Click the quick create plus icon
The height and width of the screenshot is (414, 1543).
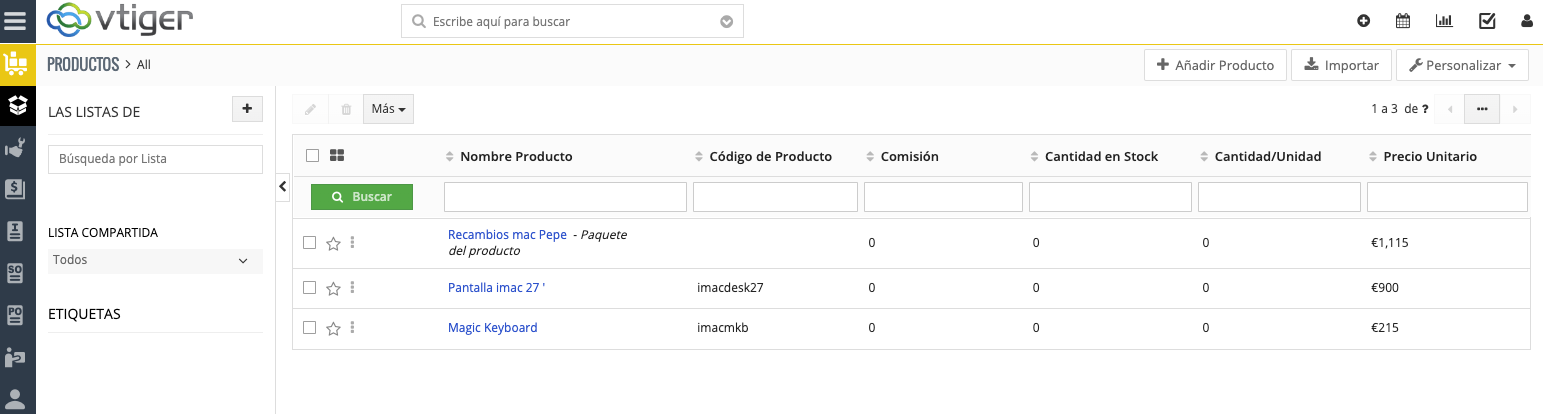click(x=1363, y=21)
